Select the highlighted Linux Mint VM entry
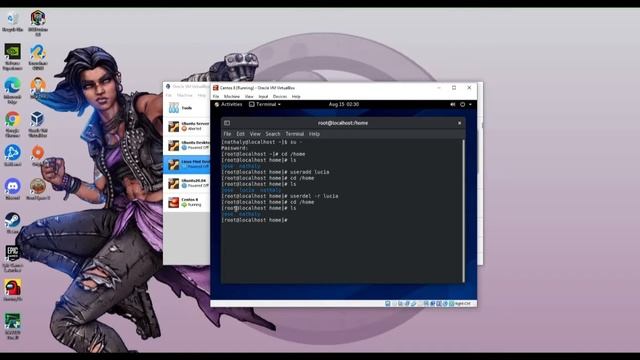Screen dimensions: 640x360 pyautogui.click(x=187, y=164)
